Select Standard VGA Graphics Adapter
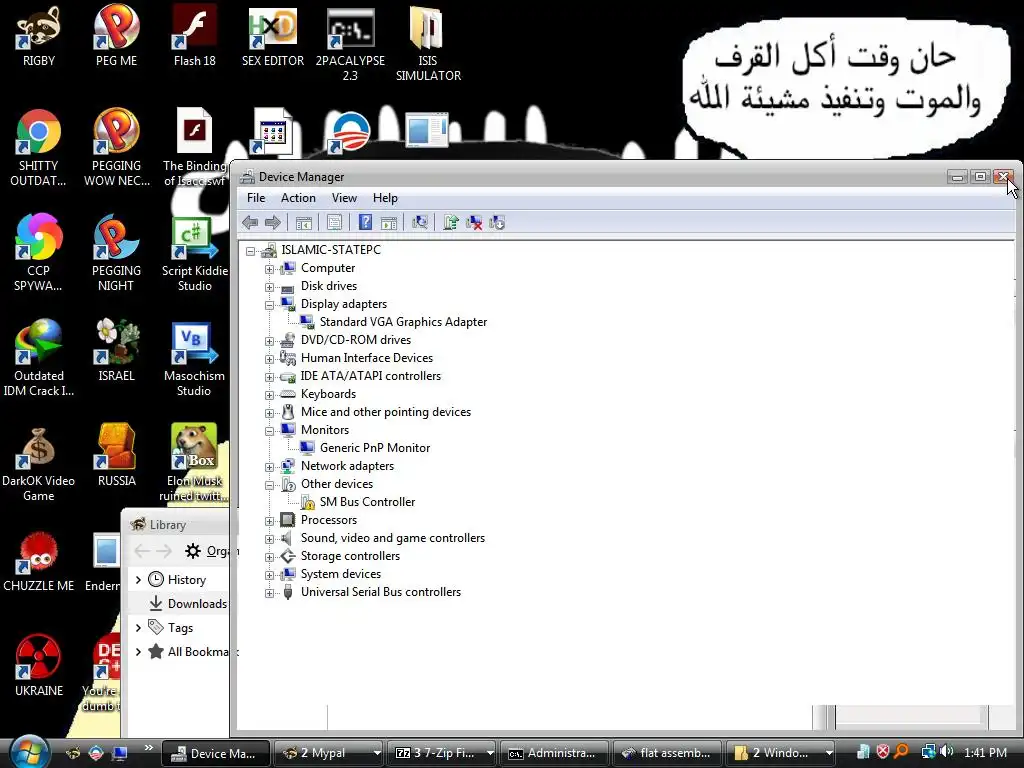Screen dimensions: 1024x768 click(403, 322)
